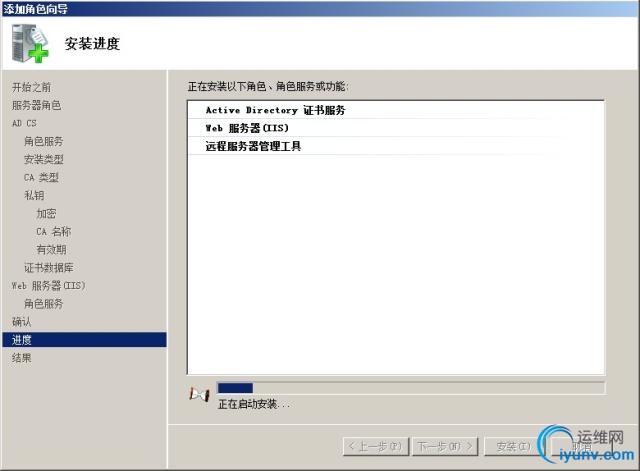Select 加密 under 私钥
Screen dimensions: 640x471
[46, 213]
